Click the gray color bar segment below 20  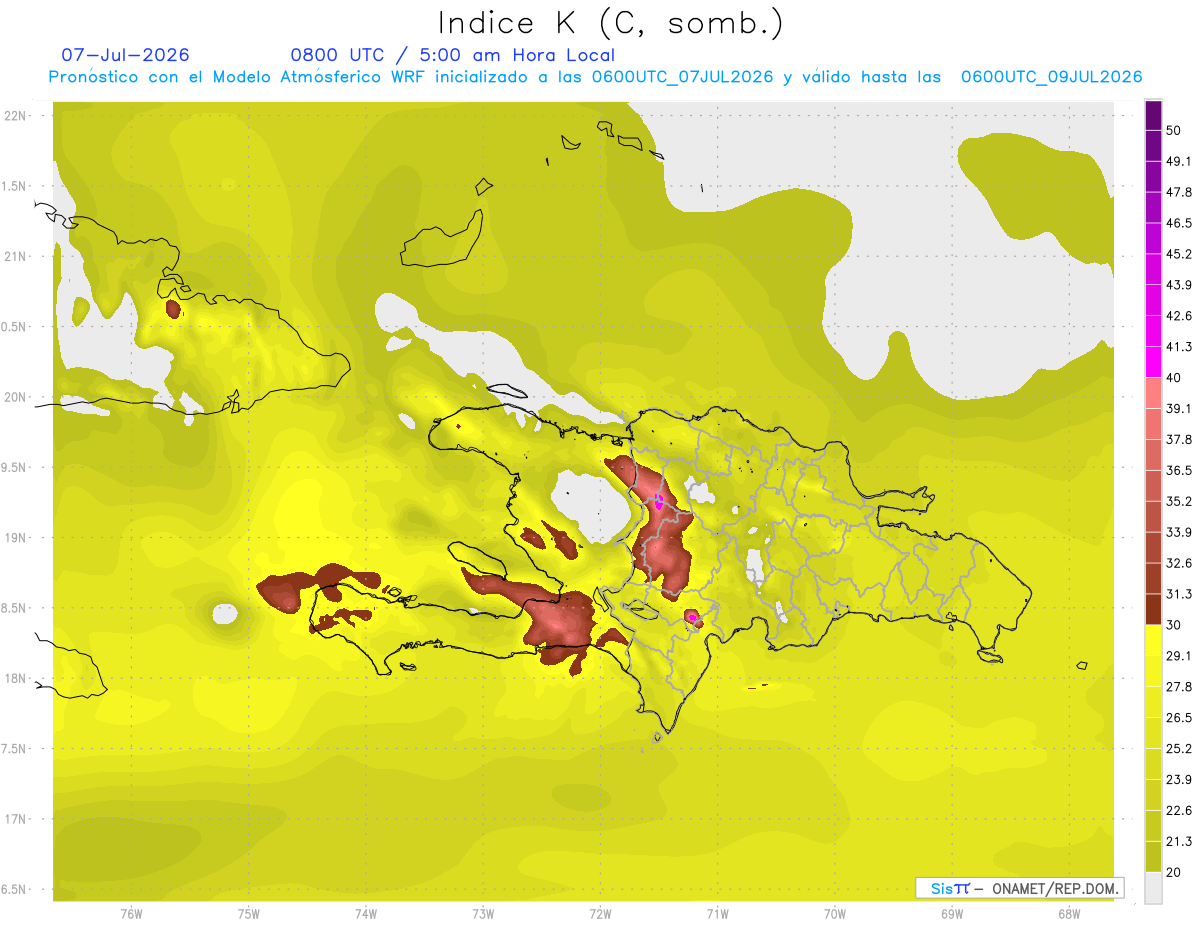click(1153, 888)
